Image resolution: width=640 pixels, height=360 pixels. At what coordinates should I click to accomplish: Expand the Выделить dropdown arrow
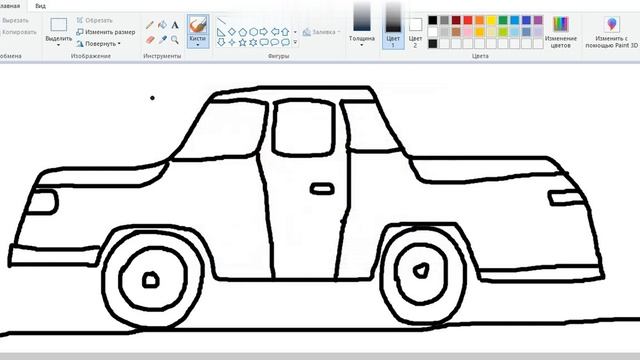[59, 45]
